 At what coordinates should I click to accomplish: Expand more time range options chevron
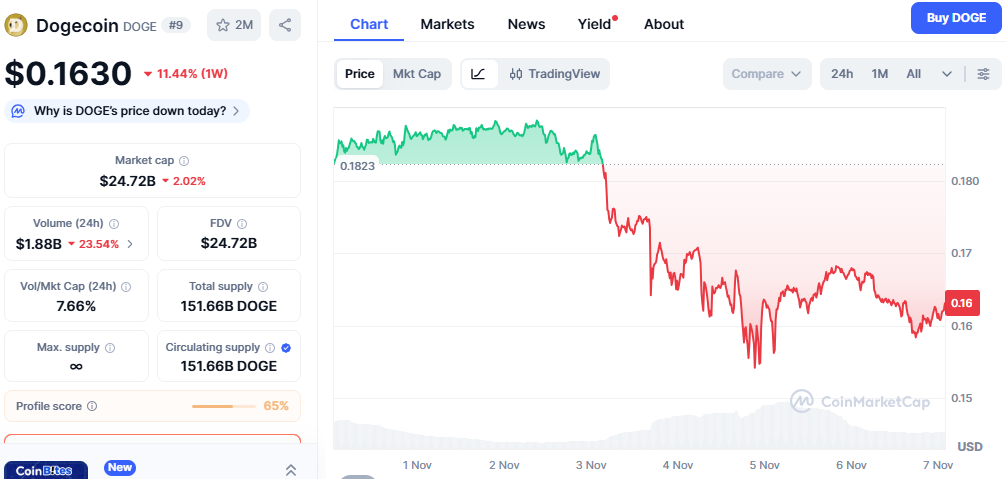click(947, 74)
